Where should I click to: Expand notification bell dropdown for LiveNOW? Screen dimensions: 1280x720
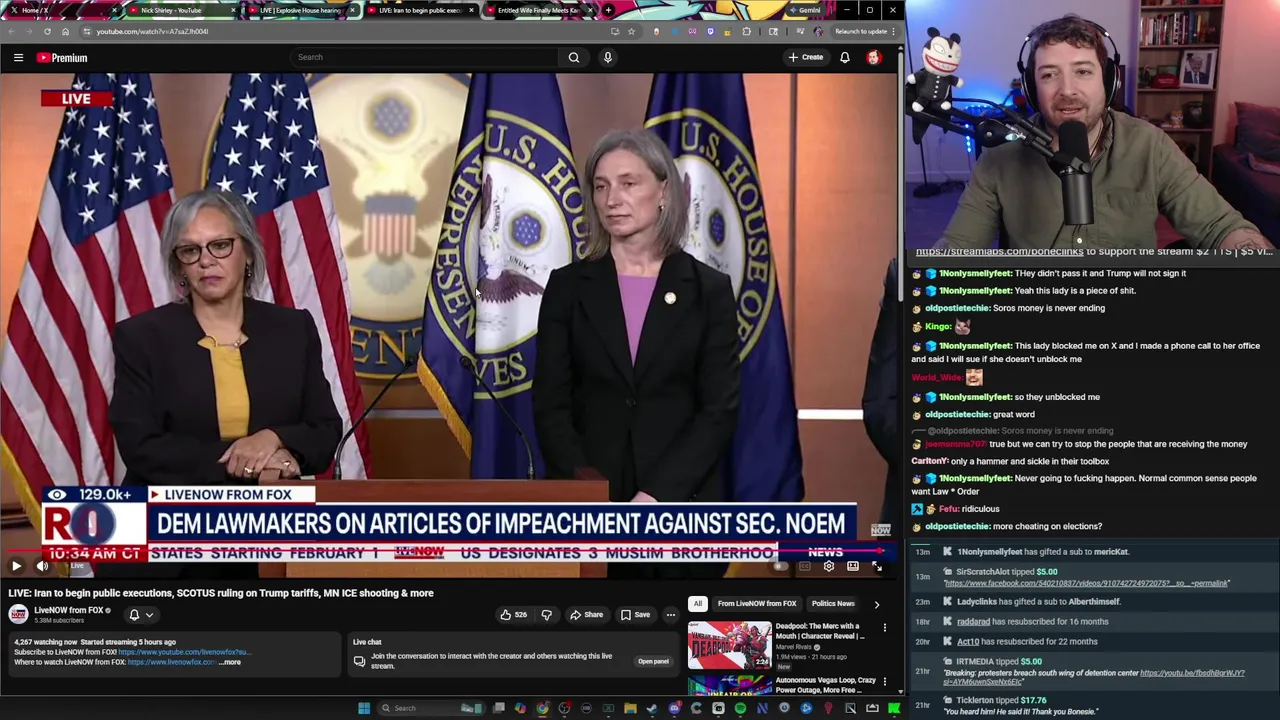pyautogui.click(x=140, y=615)
